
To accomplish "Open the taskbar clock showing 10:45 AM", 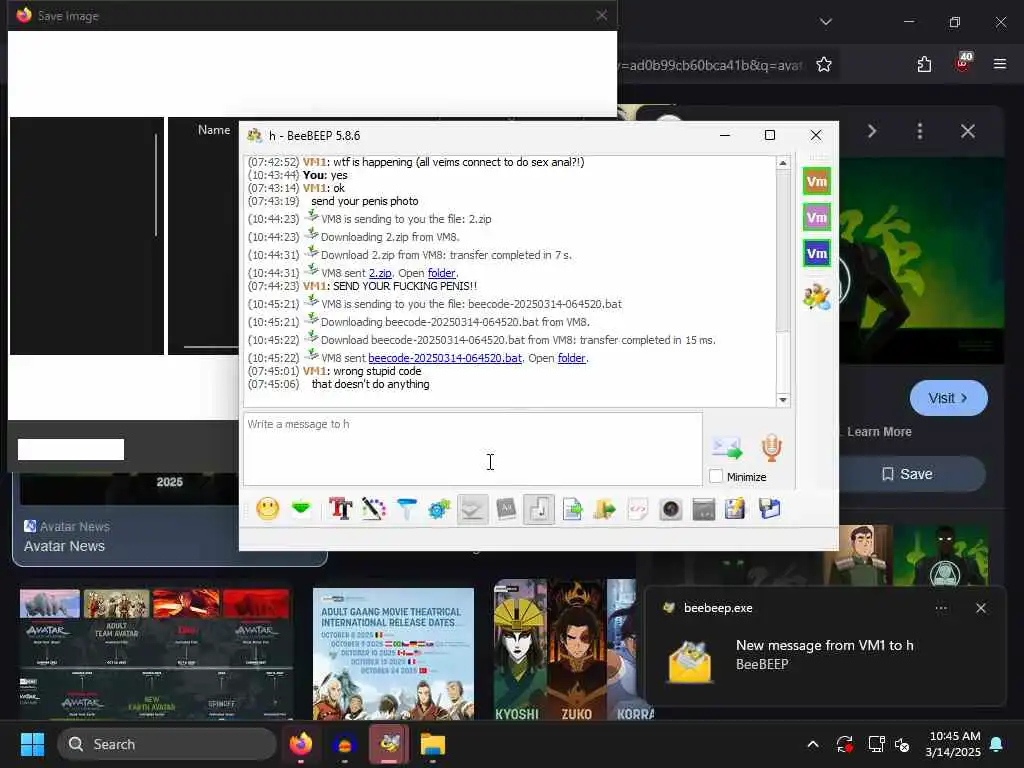I will click(x=953, y=744).
